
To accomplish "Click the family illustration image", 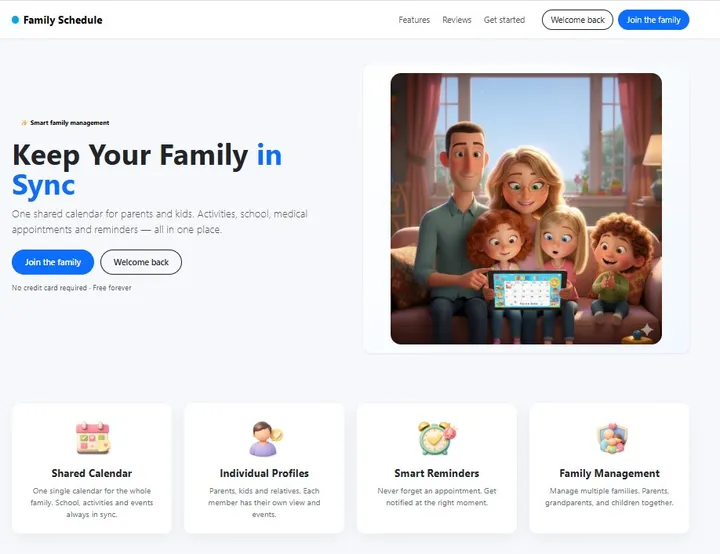I will (x=526, y=208).
